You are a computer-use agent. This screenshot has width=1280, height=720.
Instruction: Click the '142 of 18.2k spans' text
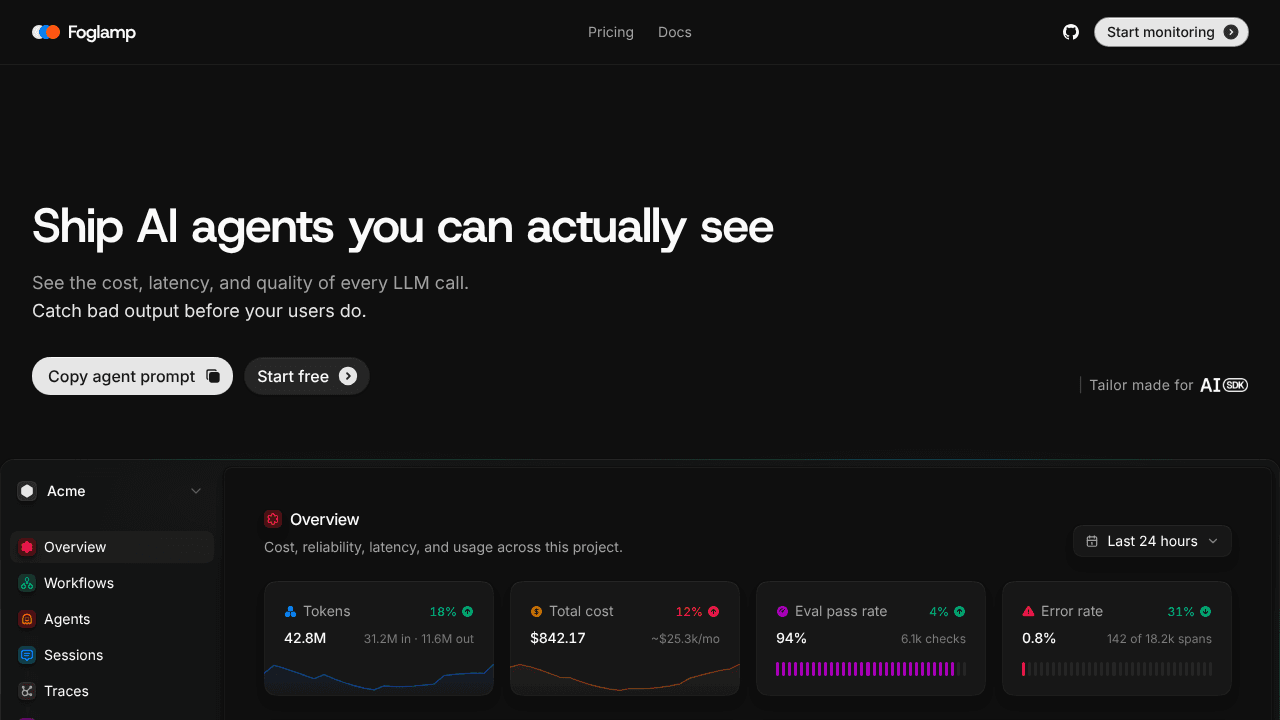click(x=1159, y=639)
